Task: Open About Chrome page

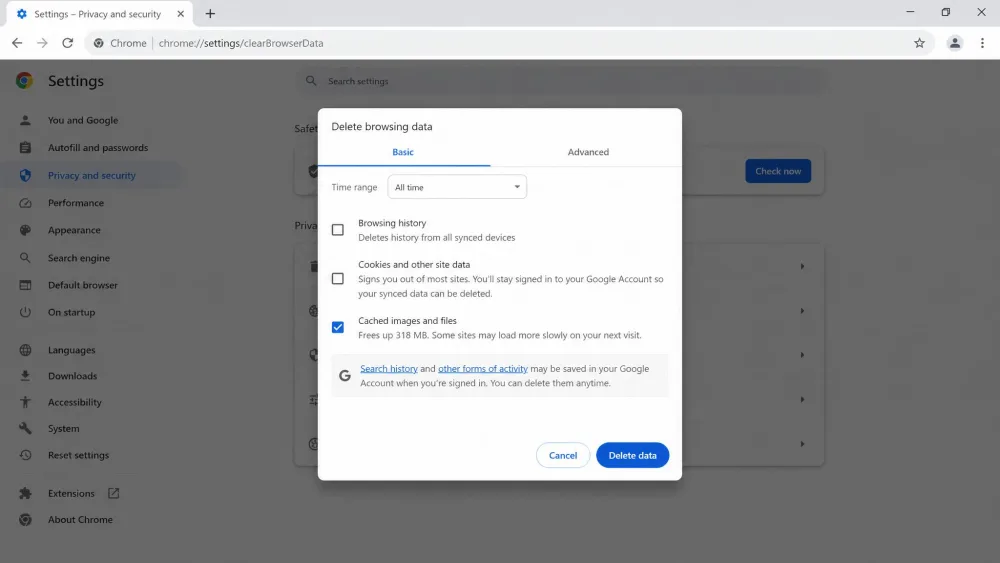Action: [x=80, y=520]
